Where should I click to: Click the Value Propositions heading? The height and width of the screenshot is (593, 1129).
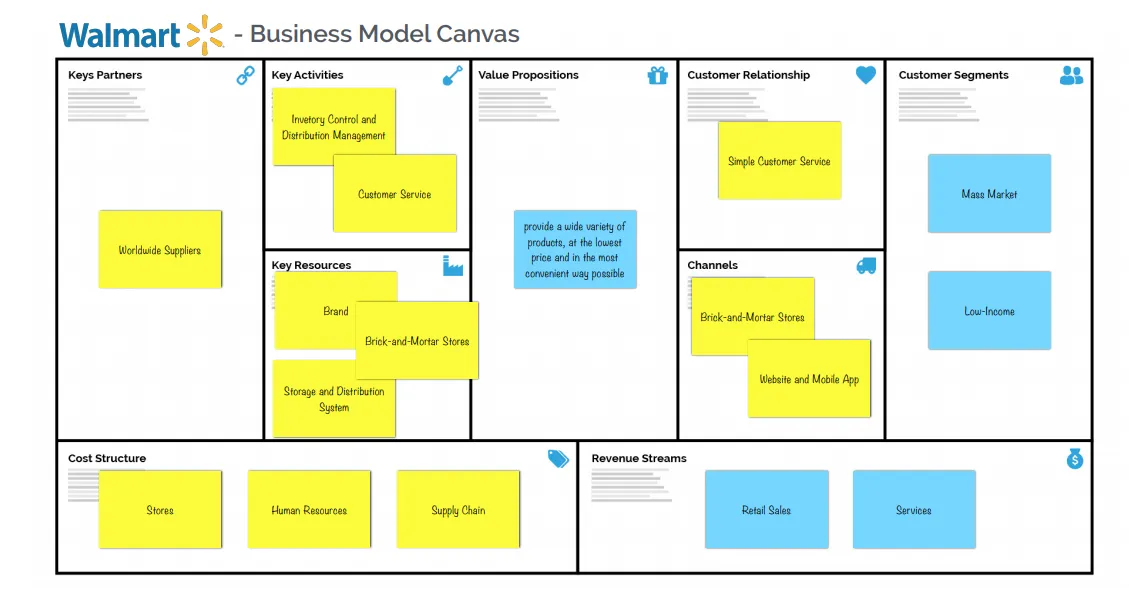(528, 75)
